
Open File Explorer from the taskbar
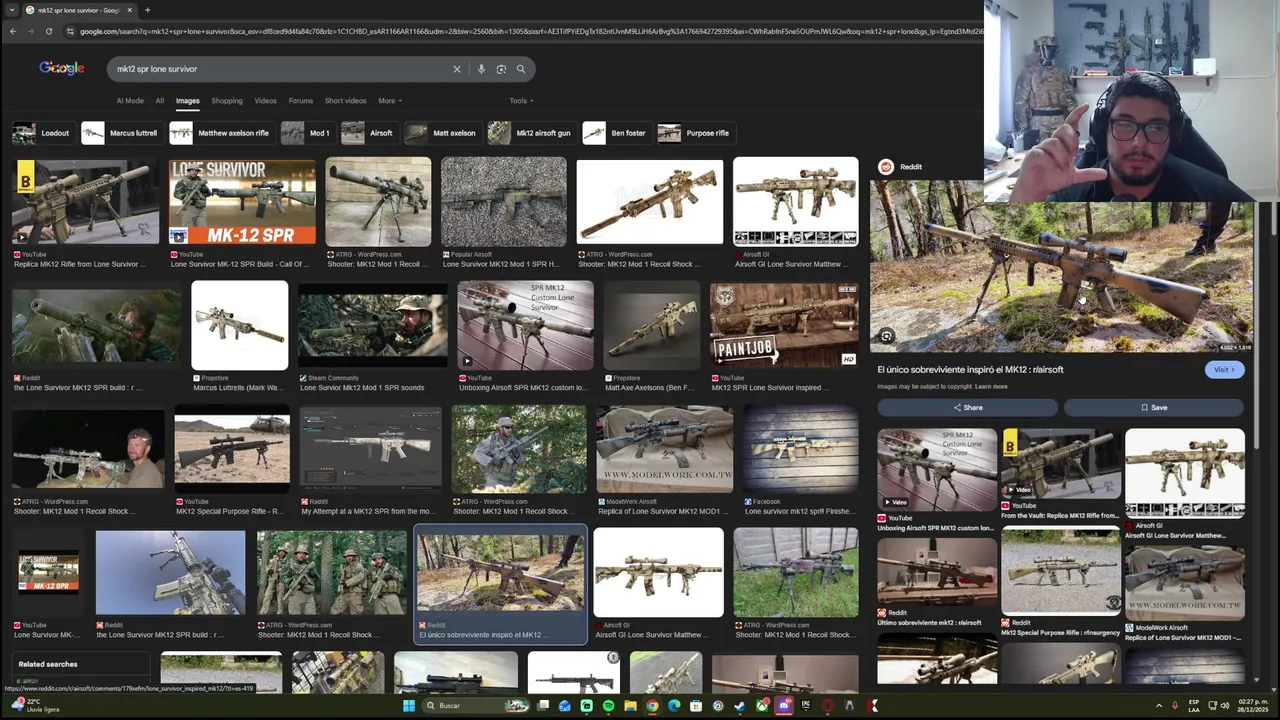[x=630, y=706]
